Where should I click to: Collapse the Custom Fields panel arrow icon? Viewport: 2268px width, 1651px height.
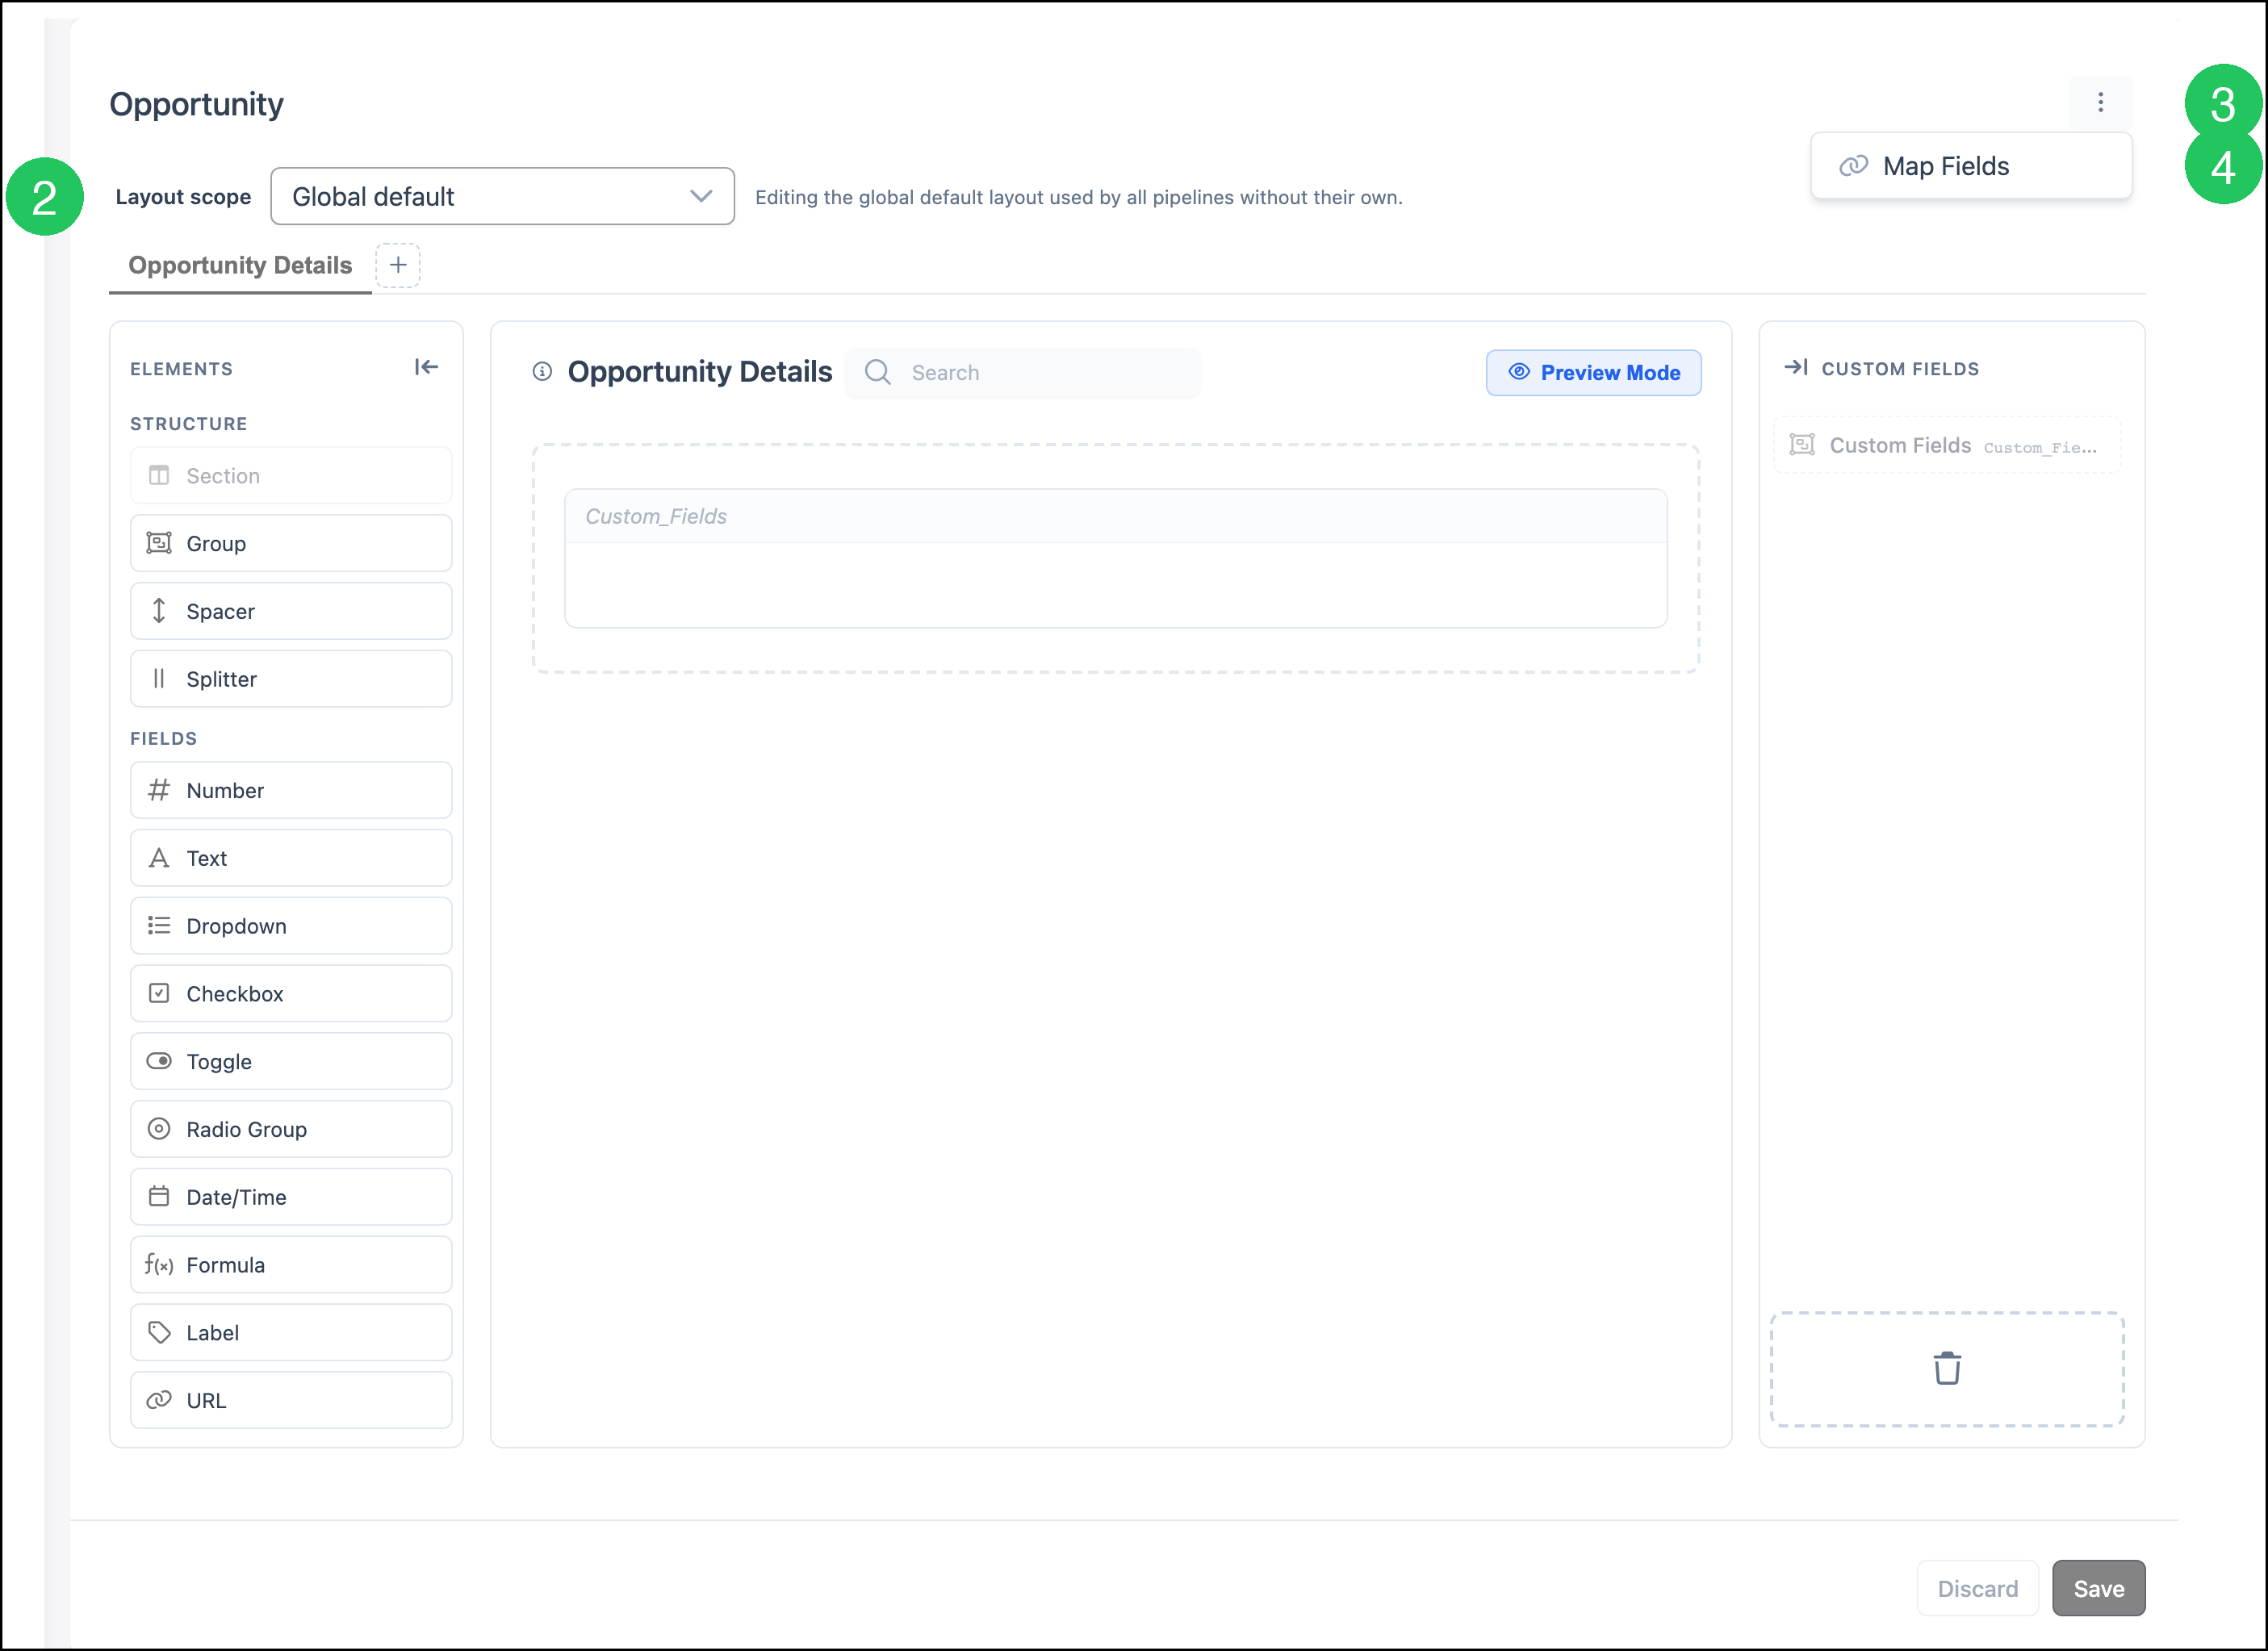click(x=1796, y=368)
